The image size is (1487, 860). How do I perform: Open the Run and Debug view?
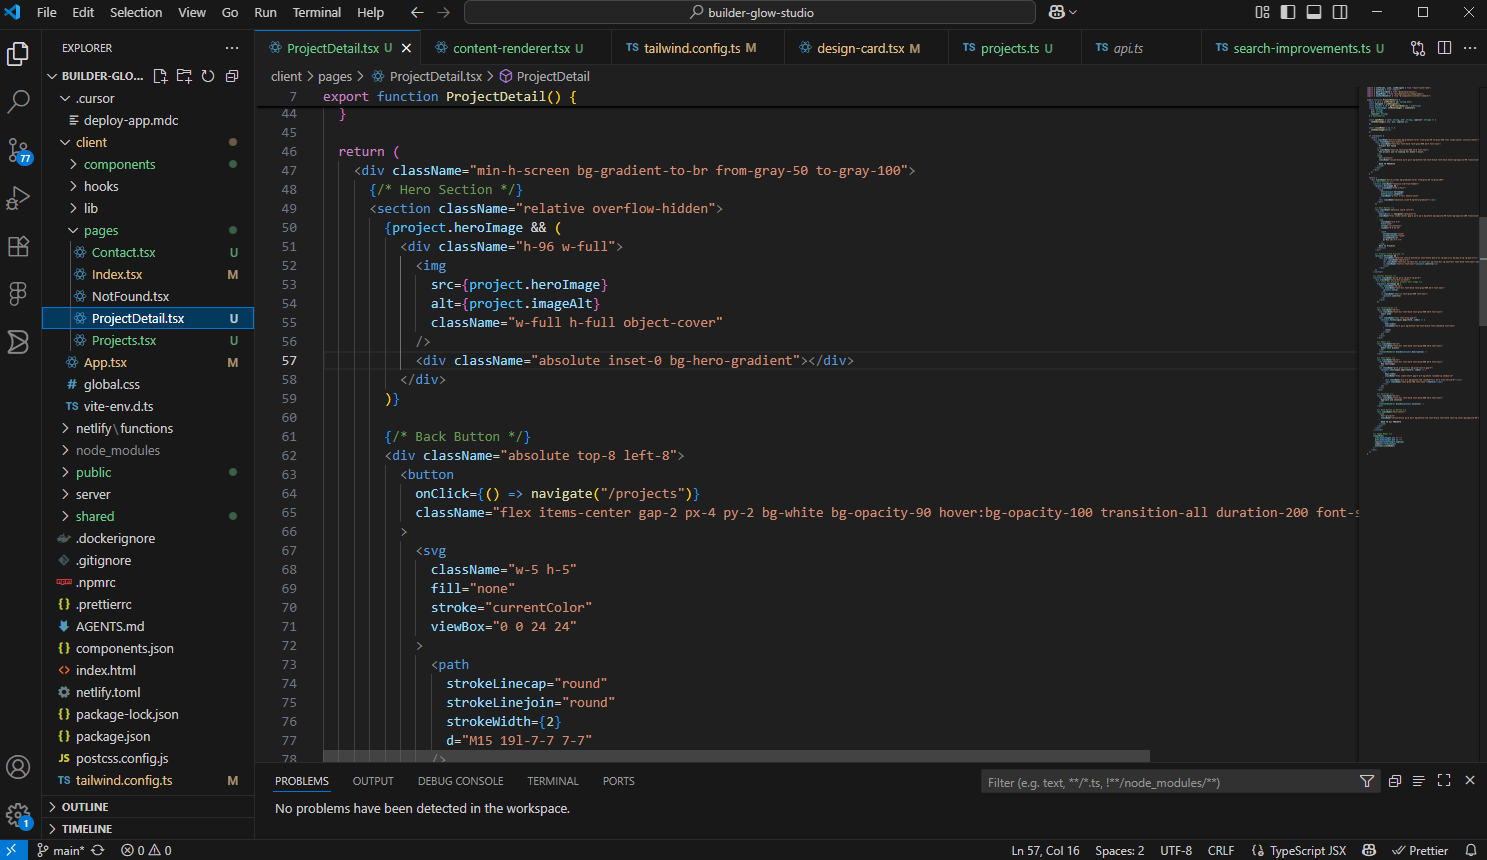(x=18, y=198)
